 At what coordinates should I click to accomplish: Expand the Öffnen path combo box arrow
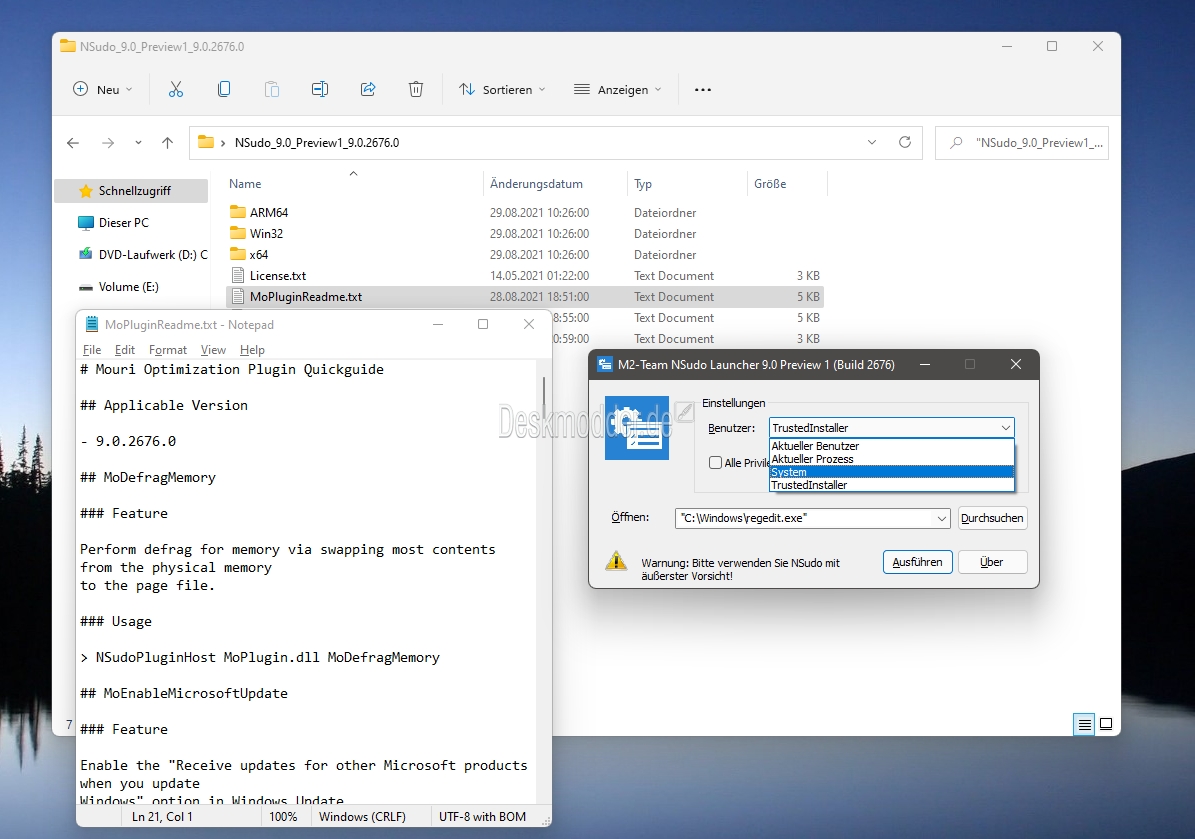click(x=942, y=518)
